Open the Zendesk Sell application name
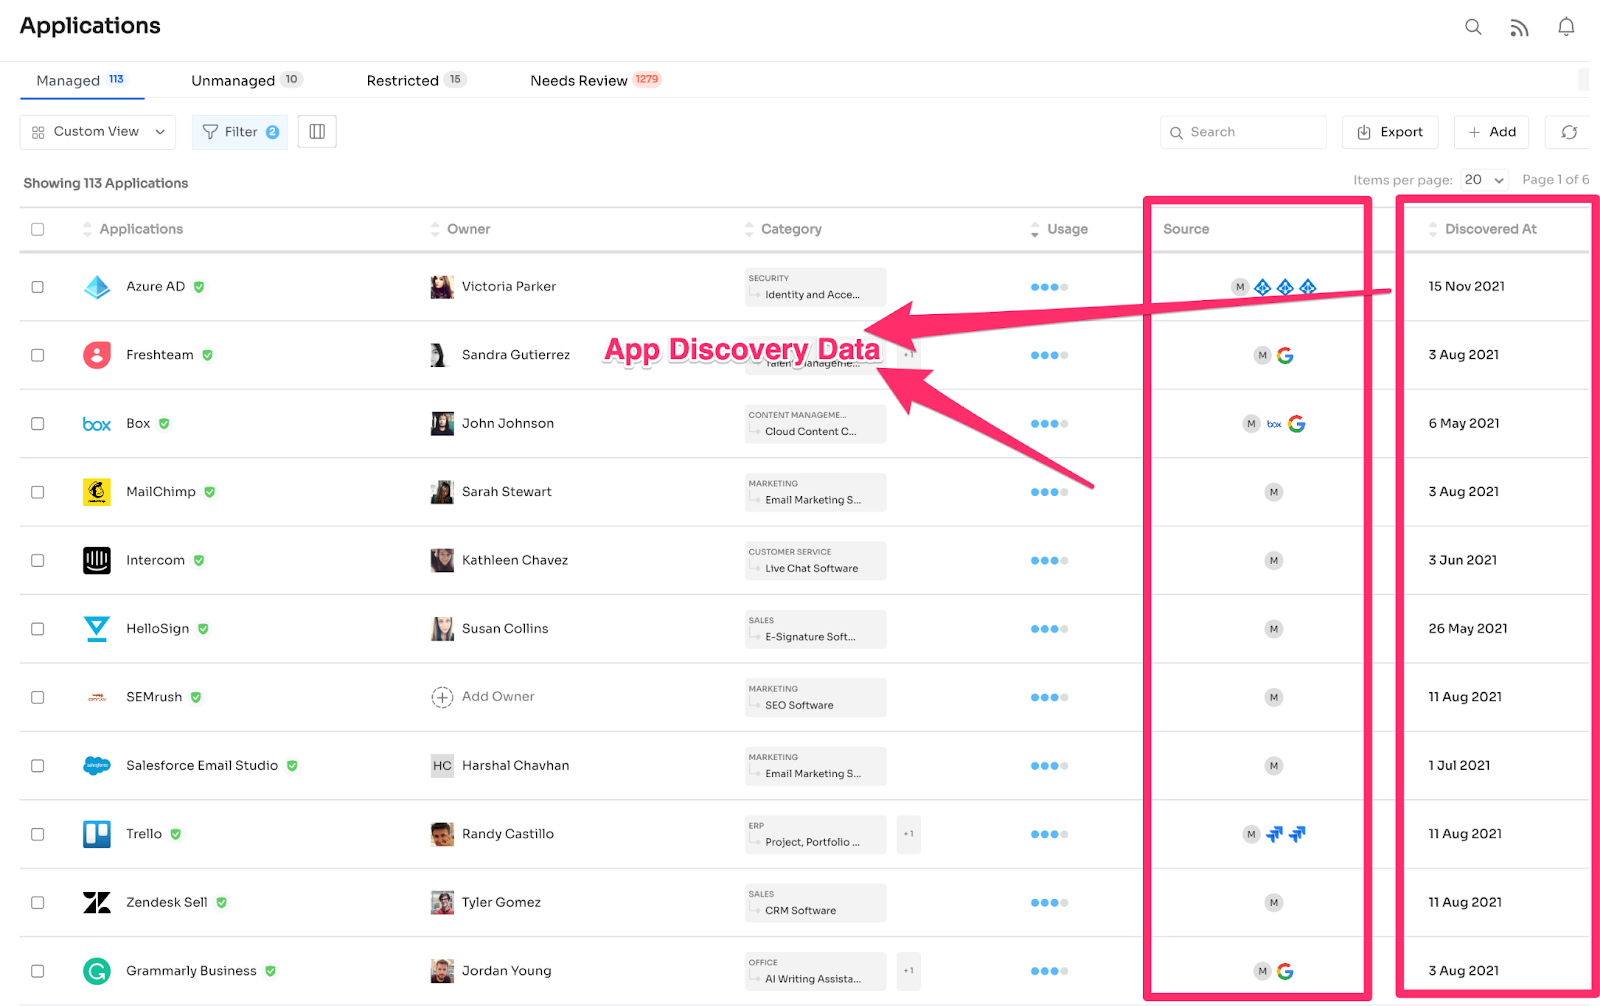 pos(167,903)
